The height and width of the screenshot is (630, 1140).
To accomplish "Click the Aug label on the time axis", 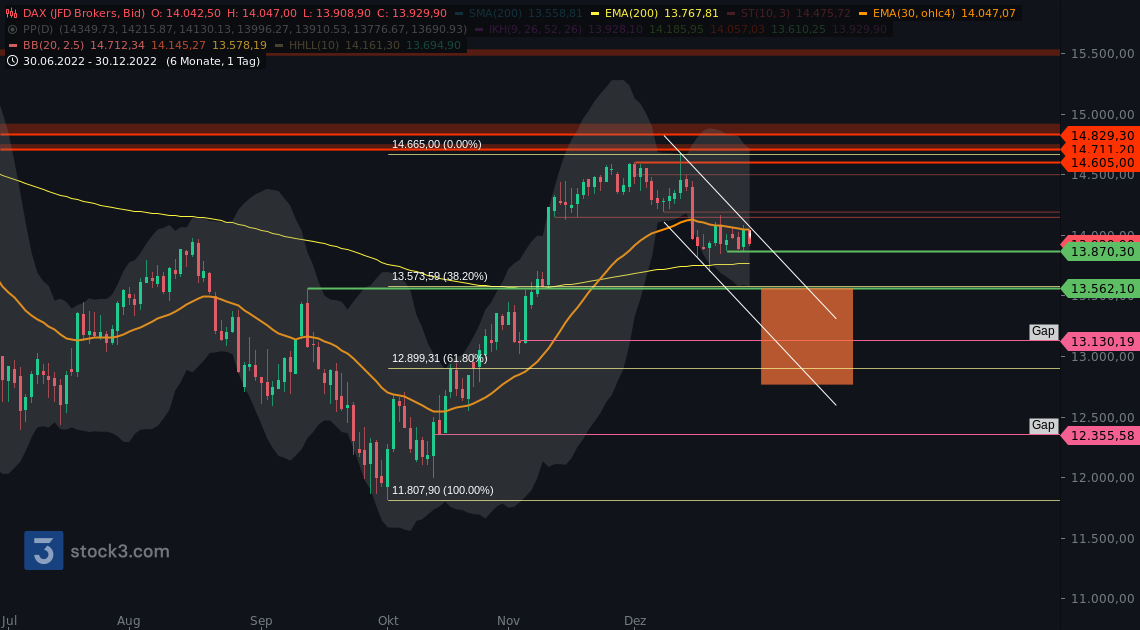I will coord(129,621).
